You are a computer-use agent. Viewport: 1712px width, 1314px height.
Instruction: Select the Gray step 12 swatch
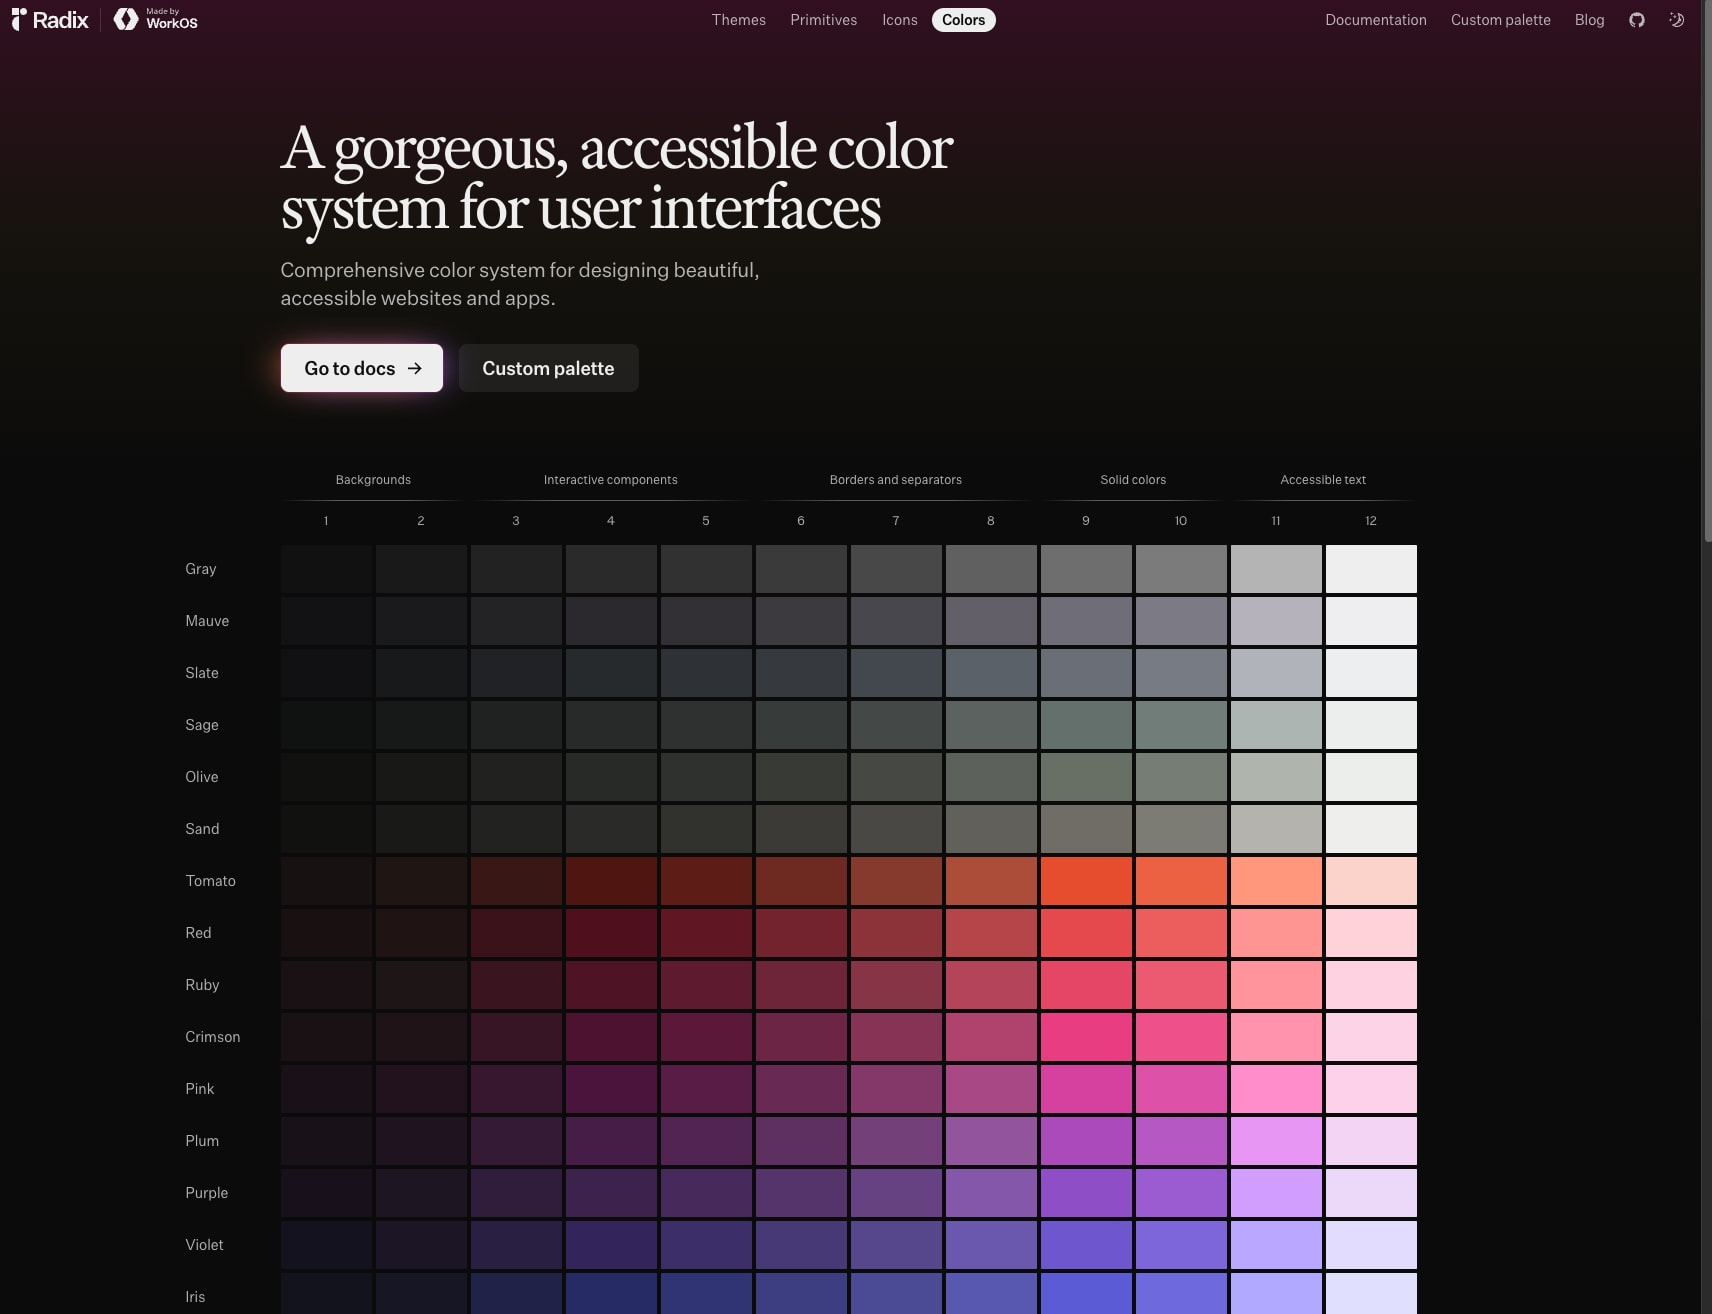[x=1371, y=569]
